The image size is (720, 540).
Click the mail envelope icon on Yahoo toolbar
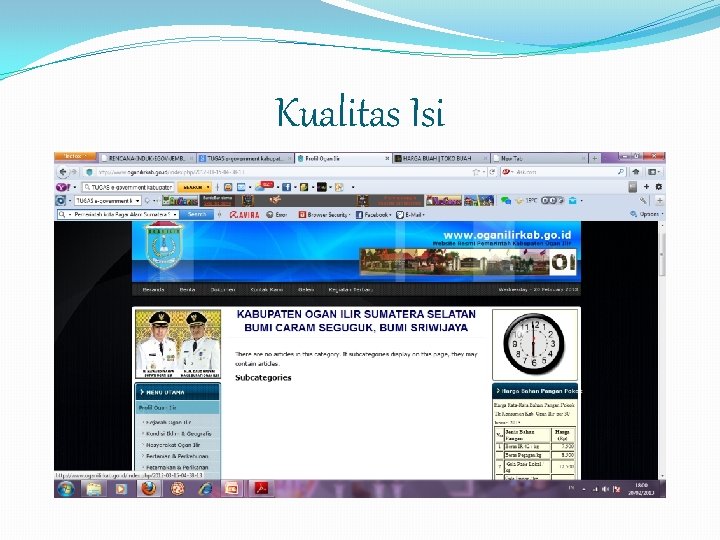(x=241, y=187)
